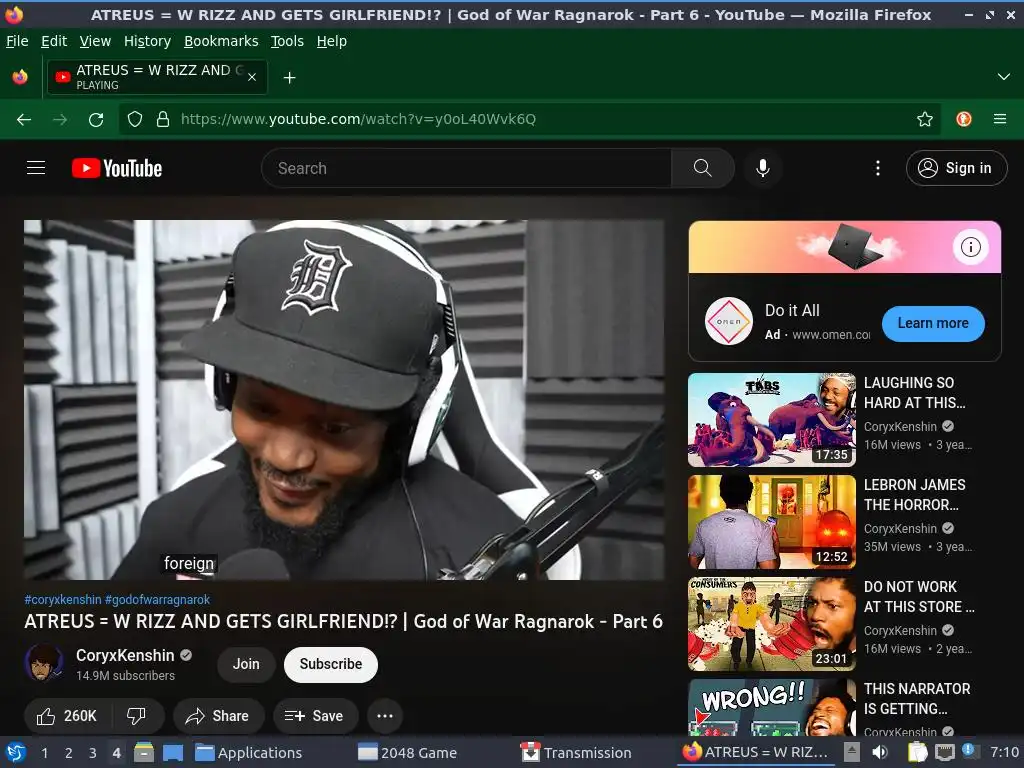Save the video to a playlist
This screenshot has height=768, width=1024.
pyautogui.click(x=315, y=716)
